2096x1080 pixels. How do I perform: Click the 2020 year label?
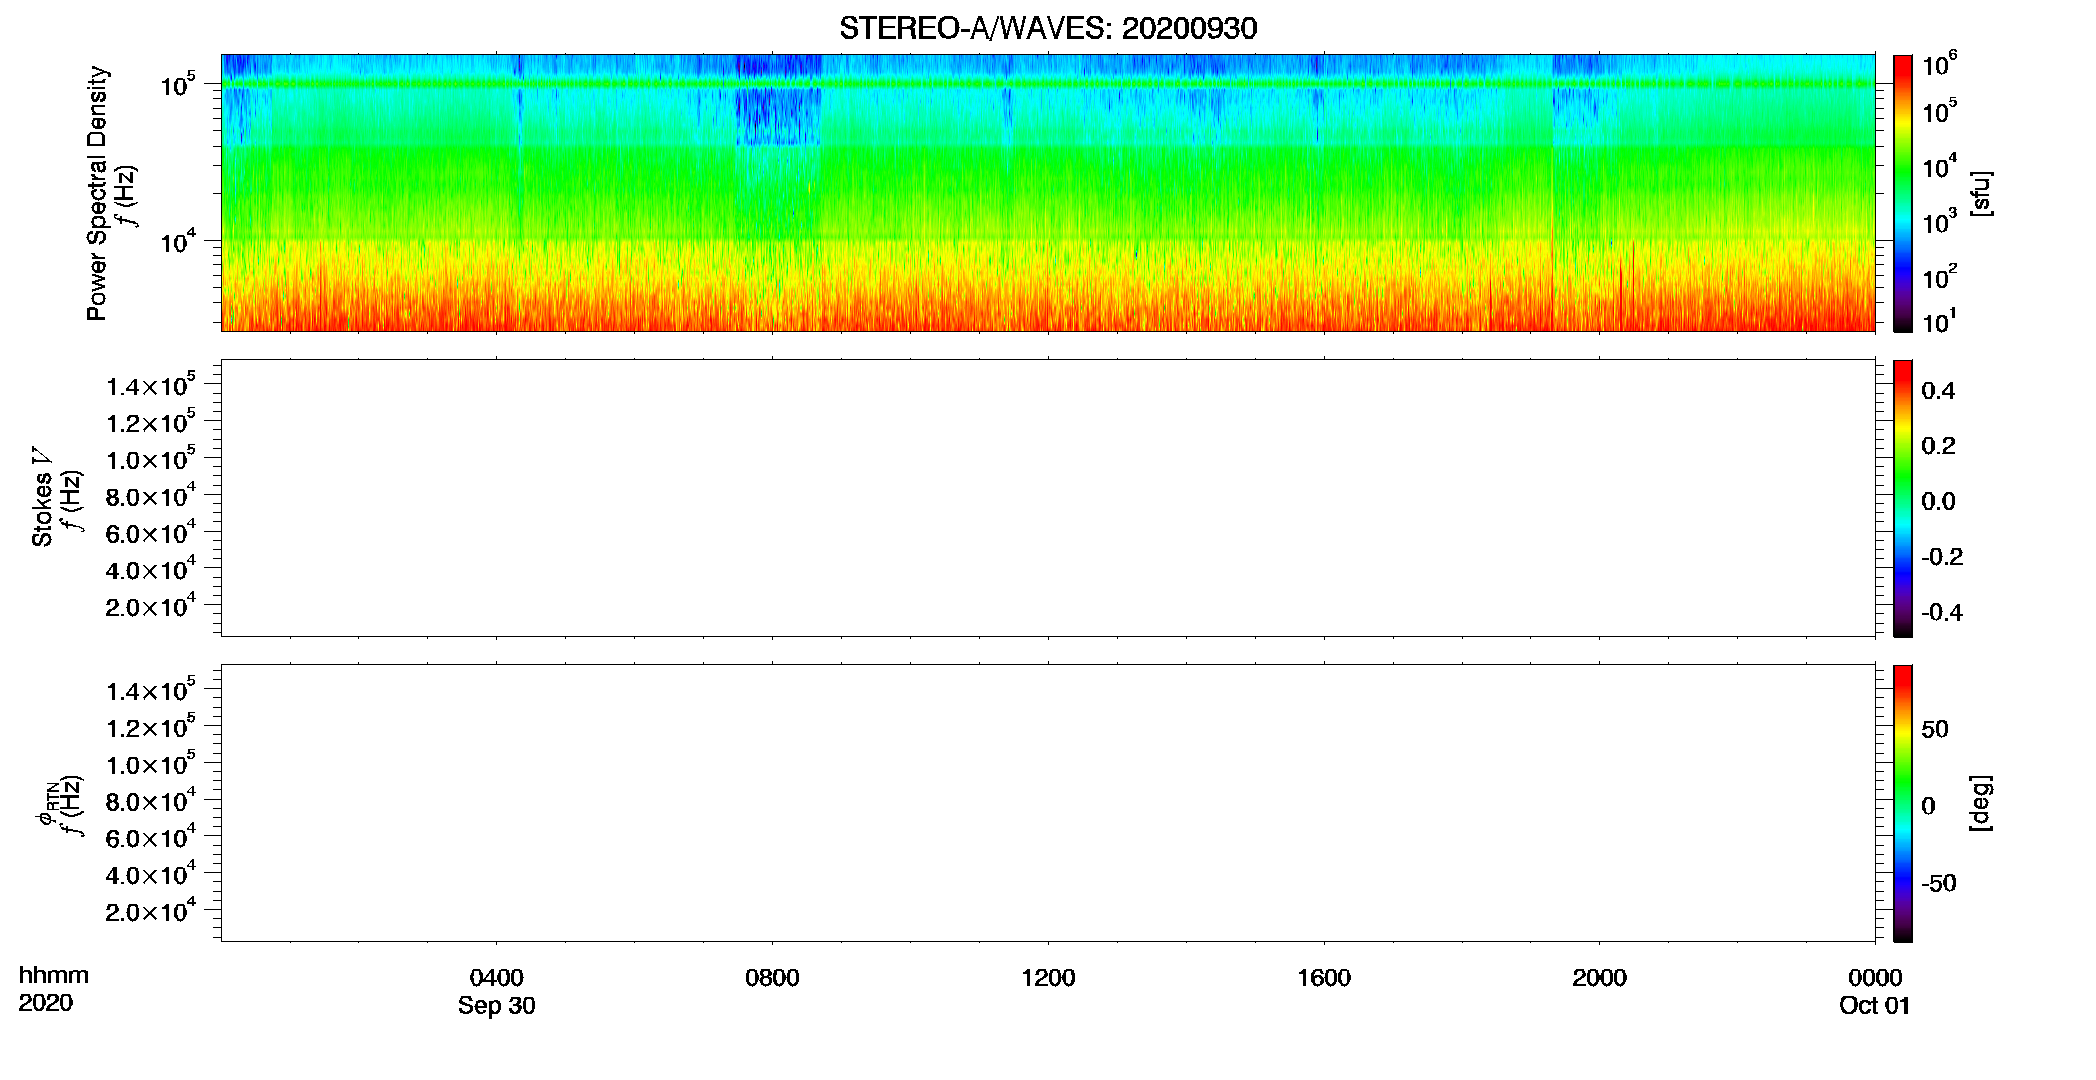45,1003
